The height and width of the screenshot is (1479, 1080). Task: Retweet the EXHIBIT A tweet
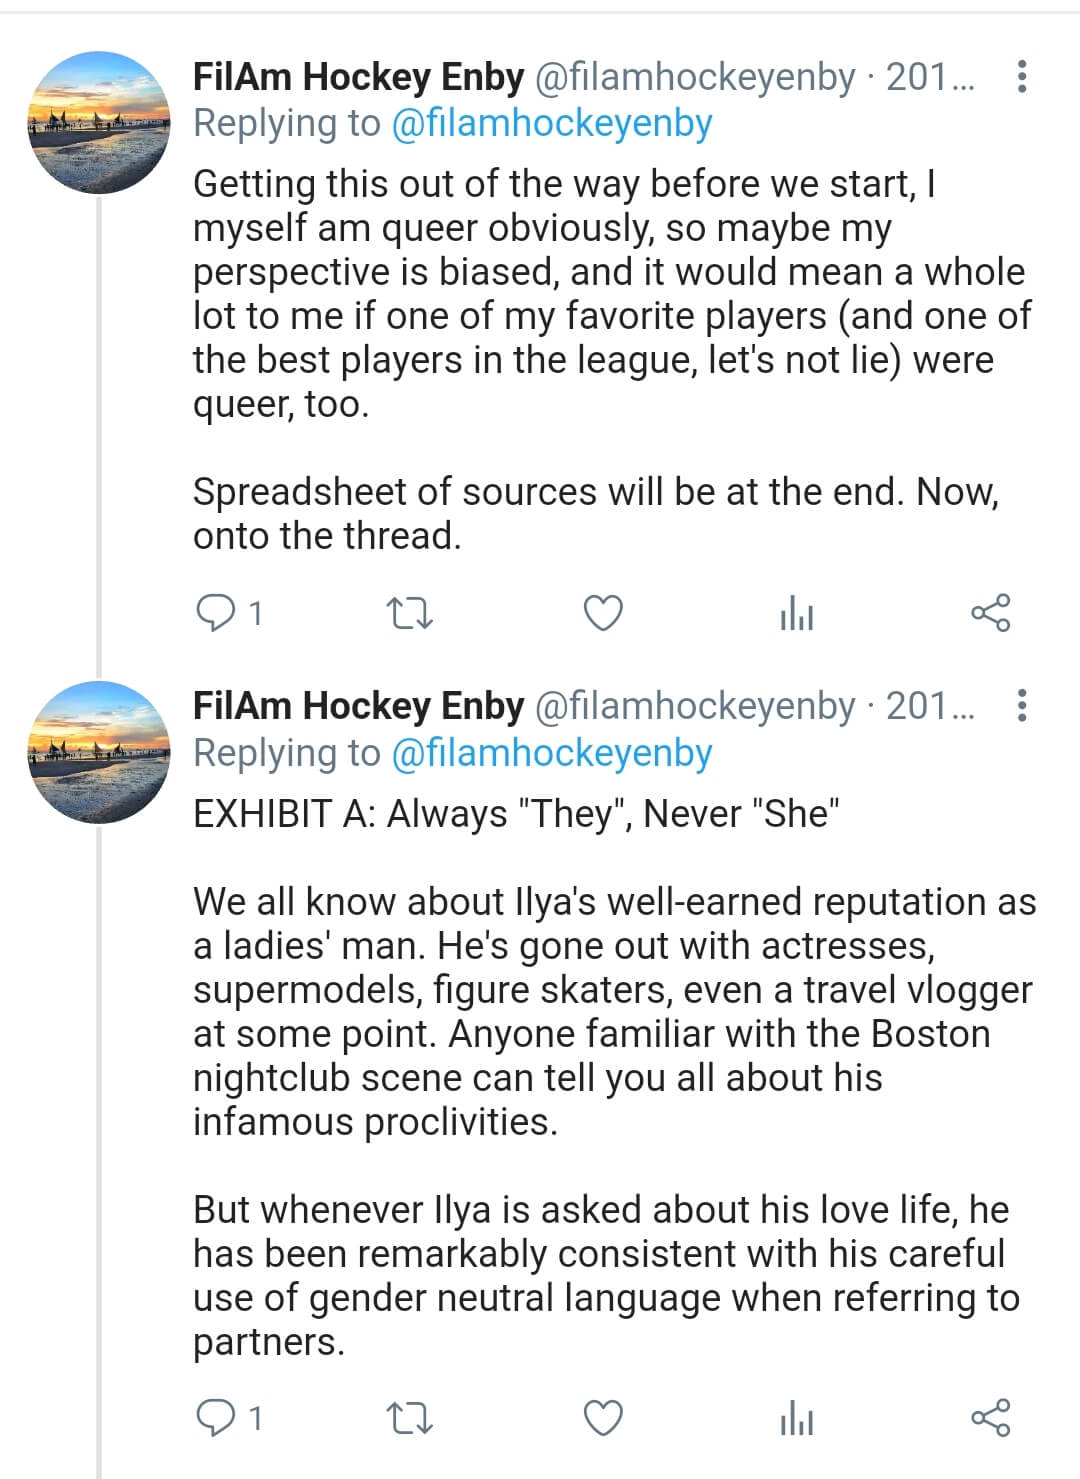(x=409, y=1418)
